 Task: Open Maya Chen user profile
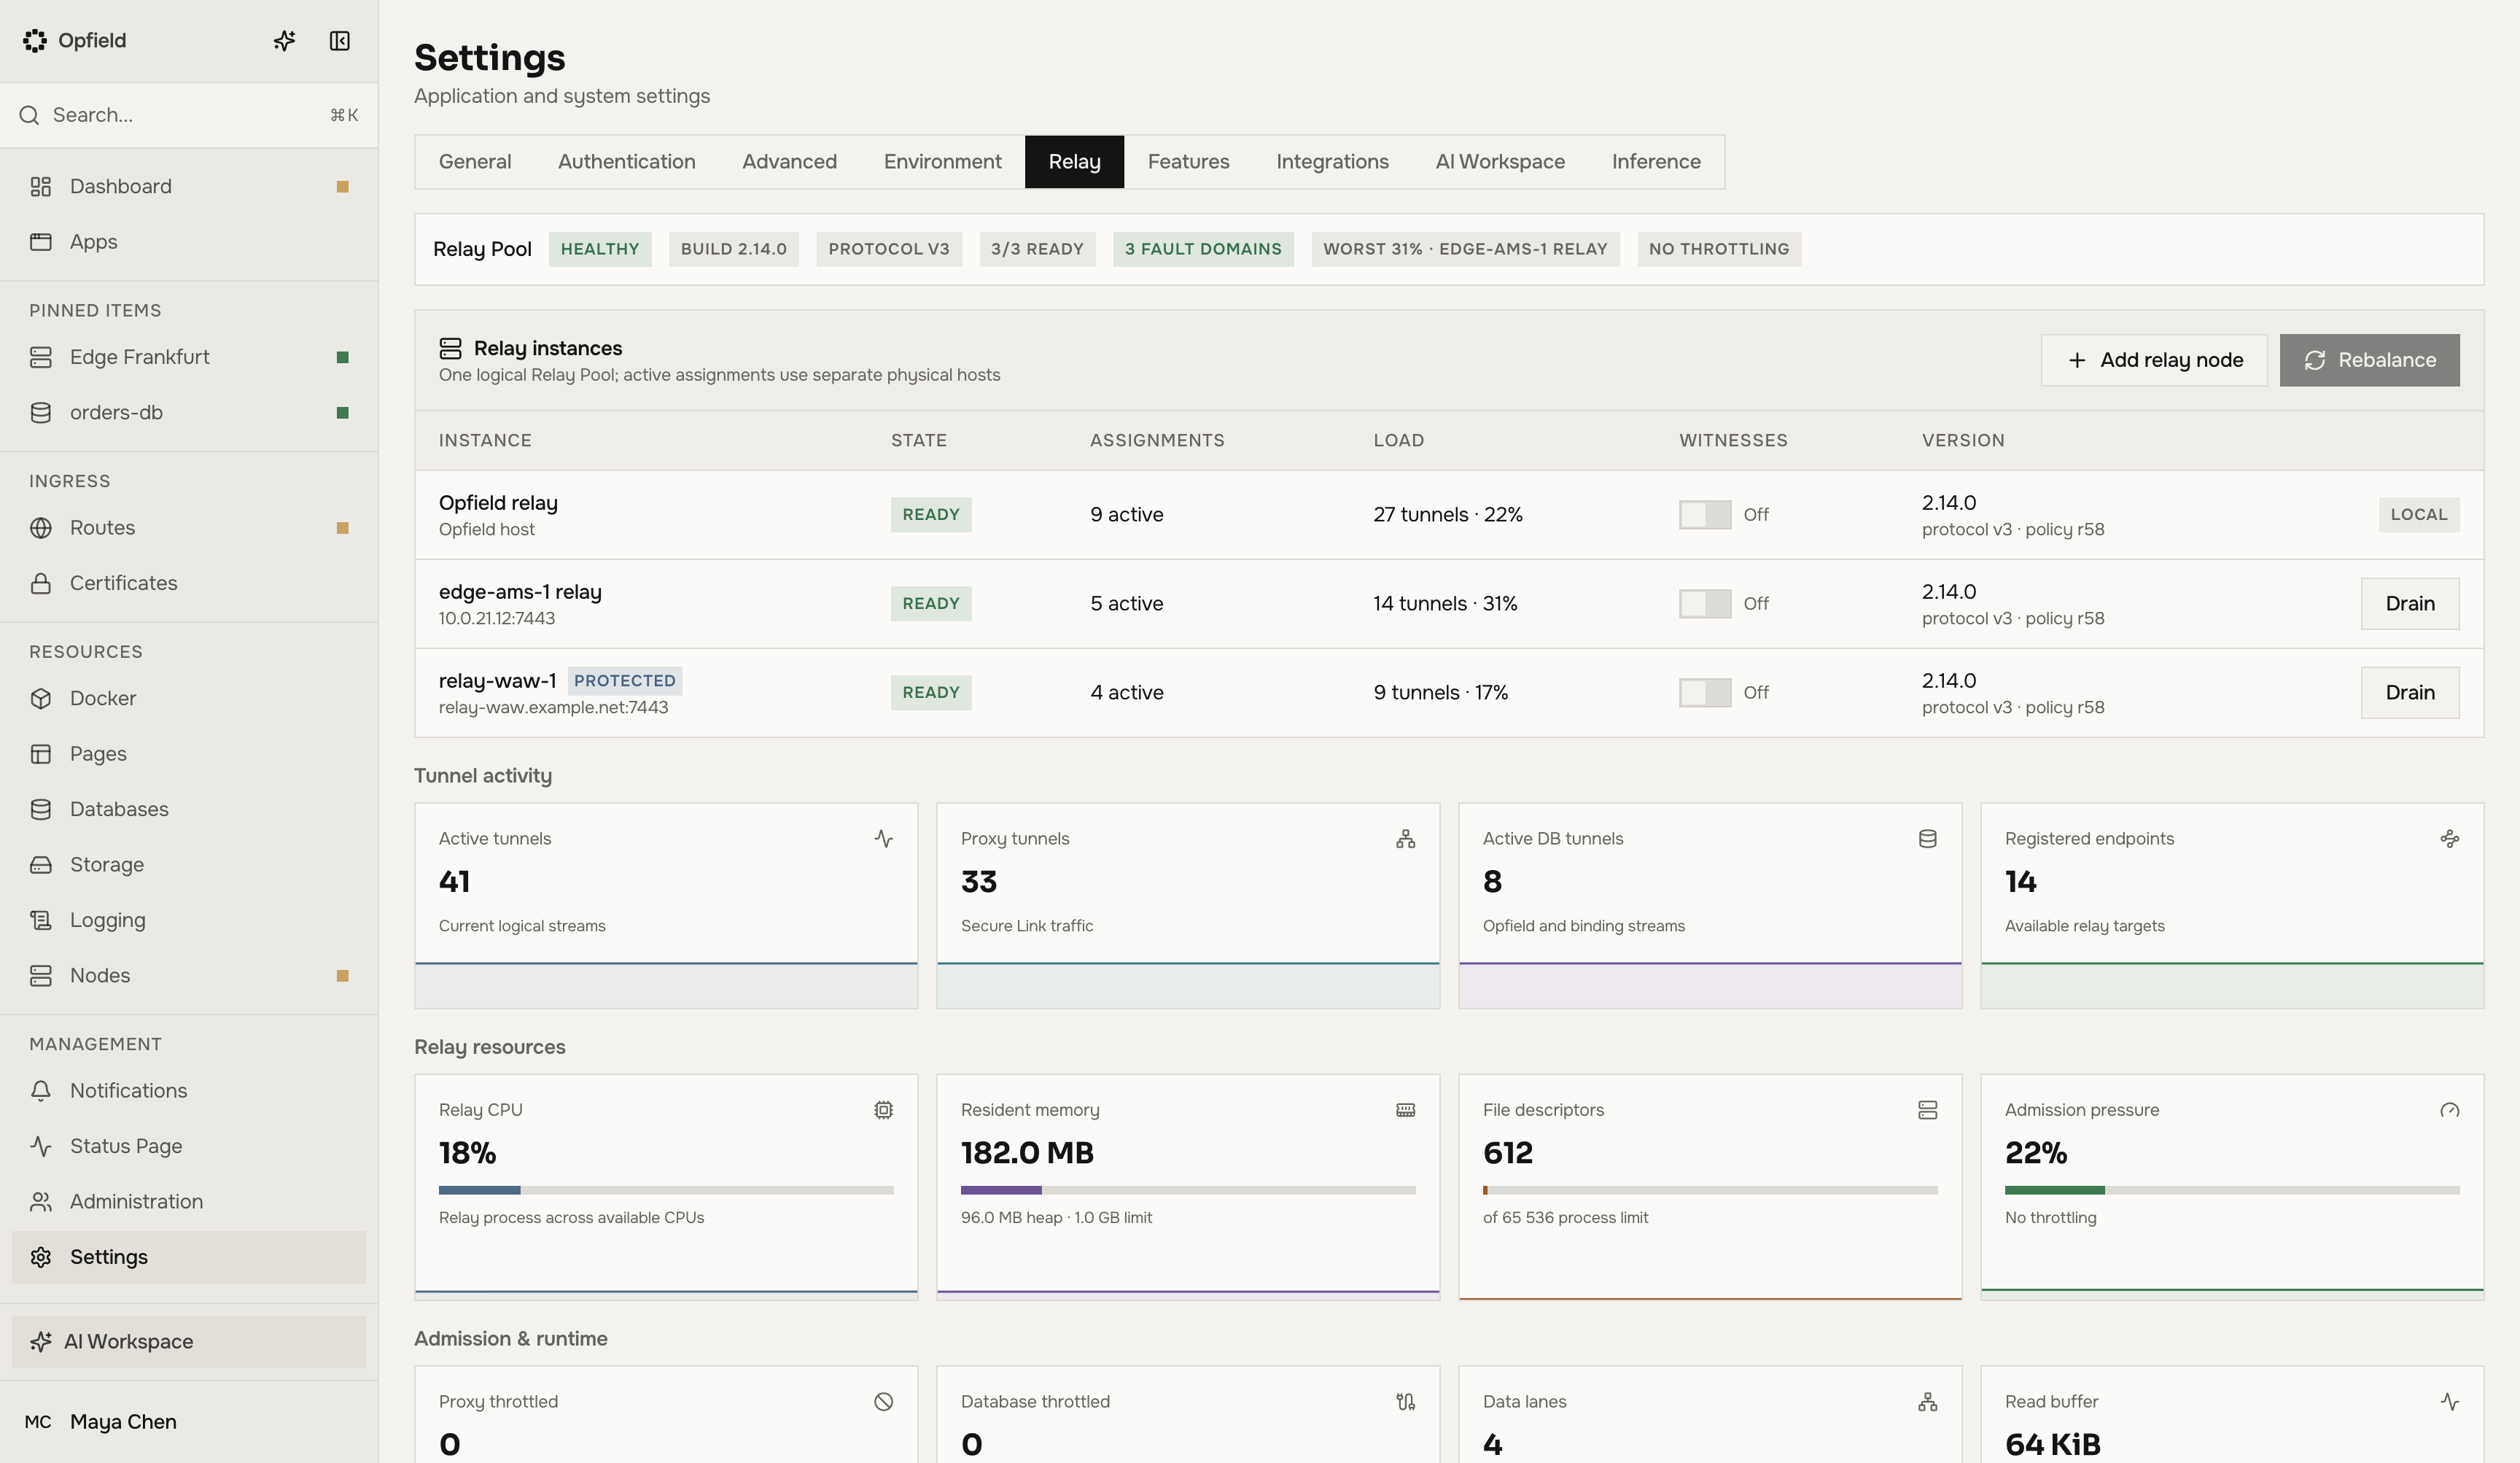coord(189,1422)
